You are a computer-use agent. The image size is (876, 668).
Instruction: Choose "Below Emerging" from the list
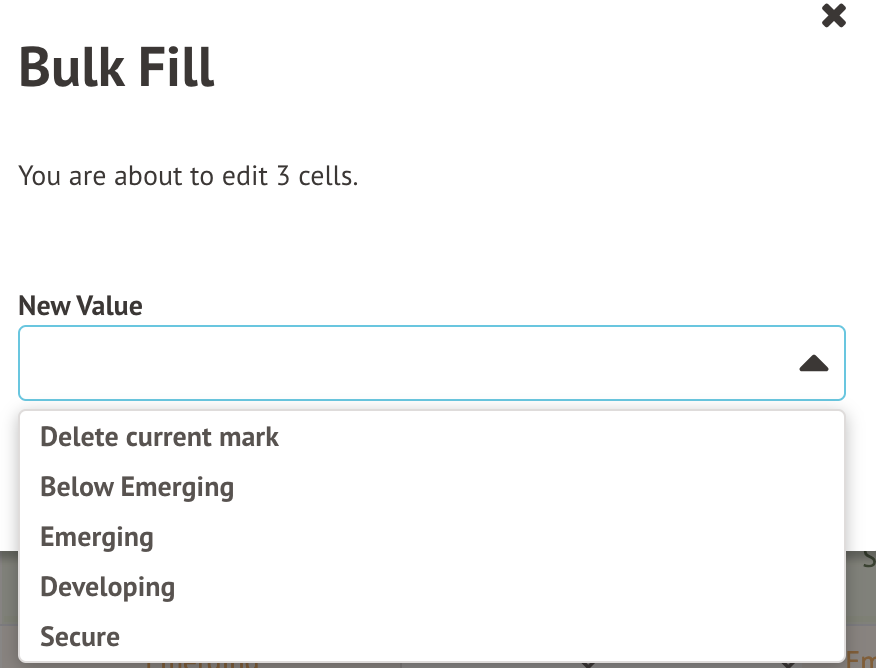coord(137,487)
